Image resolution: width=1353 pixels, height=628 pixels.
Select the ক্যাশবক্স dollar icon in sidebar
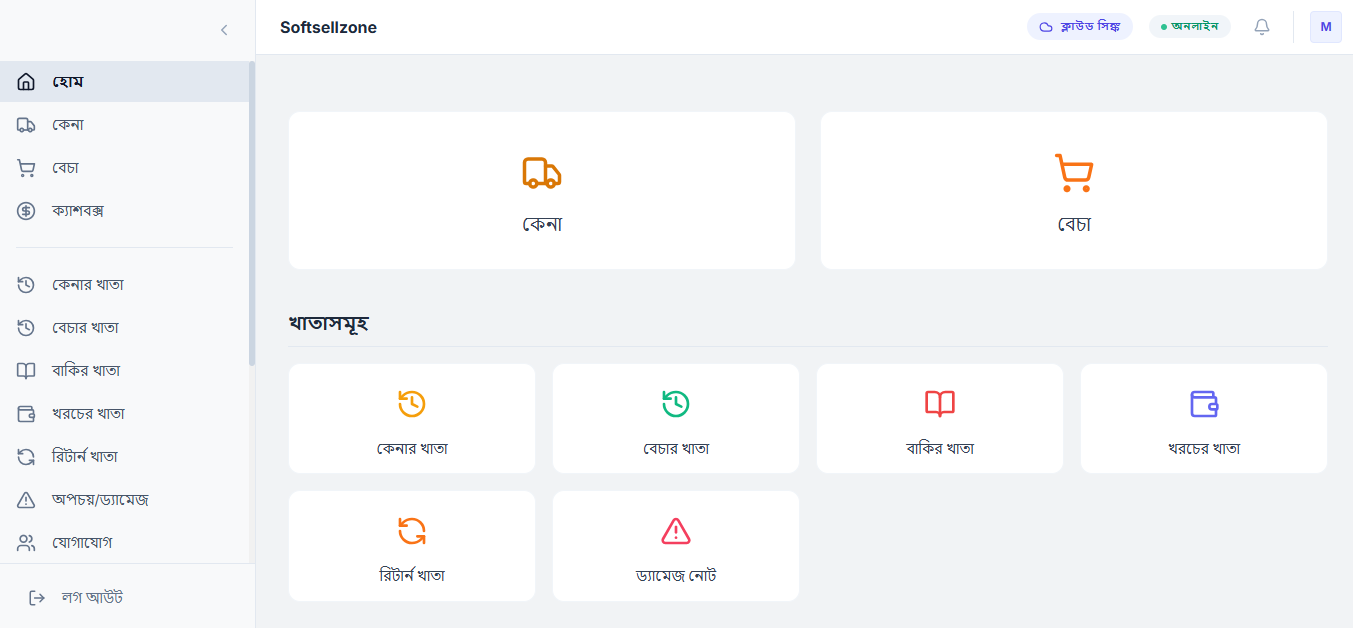26,211
